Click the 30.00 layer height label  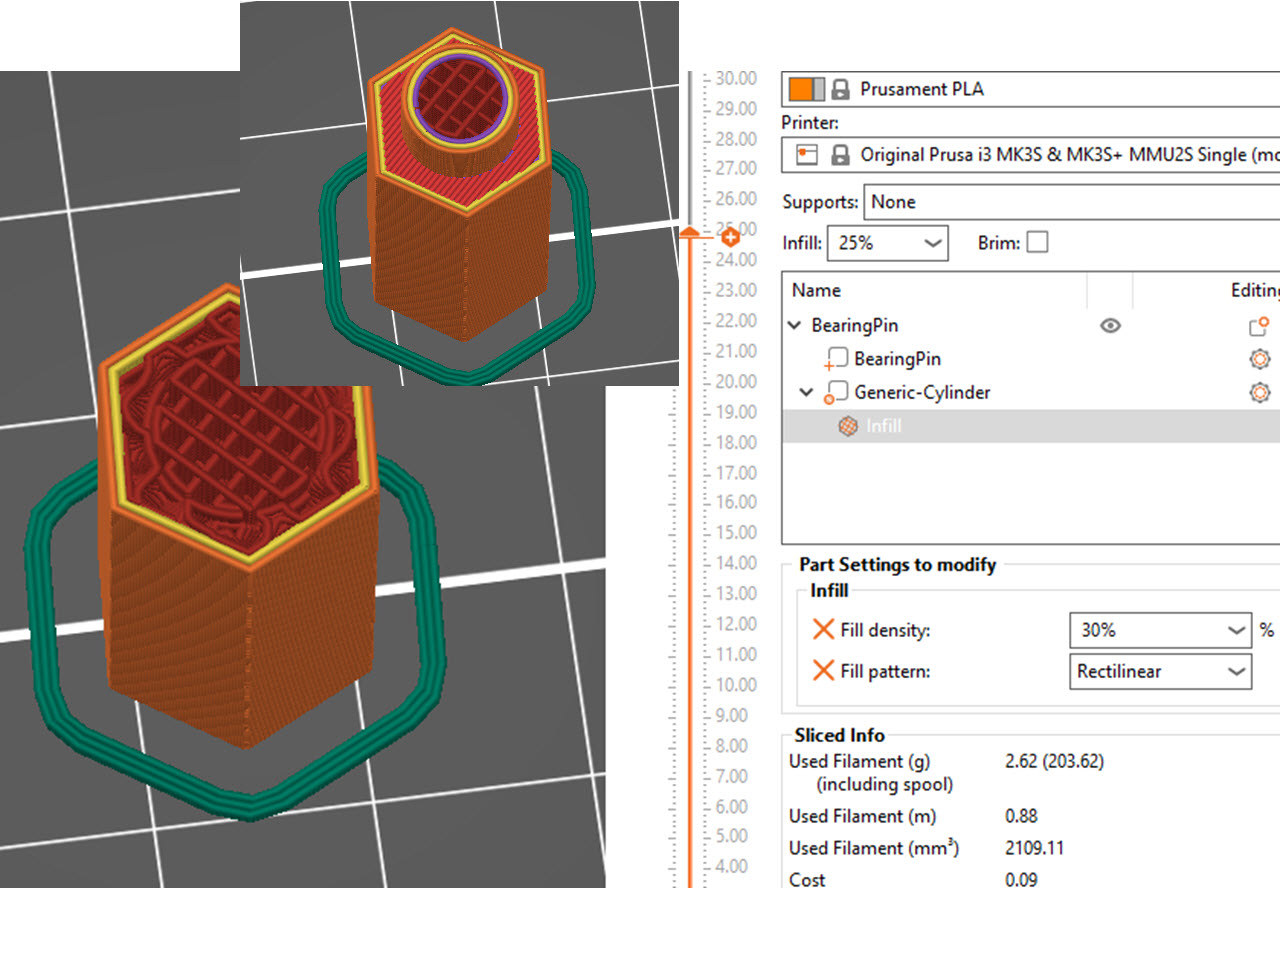pyautogui.click(x=736, y=78)
